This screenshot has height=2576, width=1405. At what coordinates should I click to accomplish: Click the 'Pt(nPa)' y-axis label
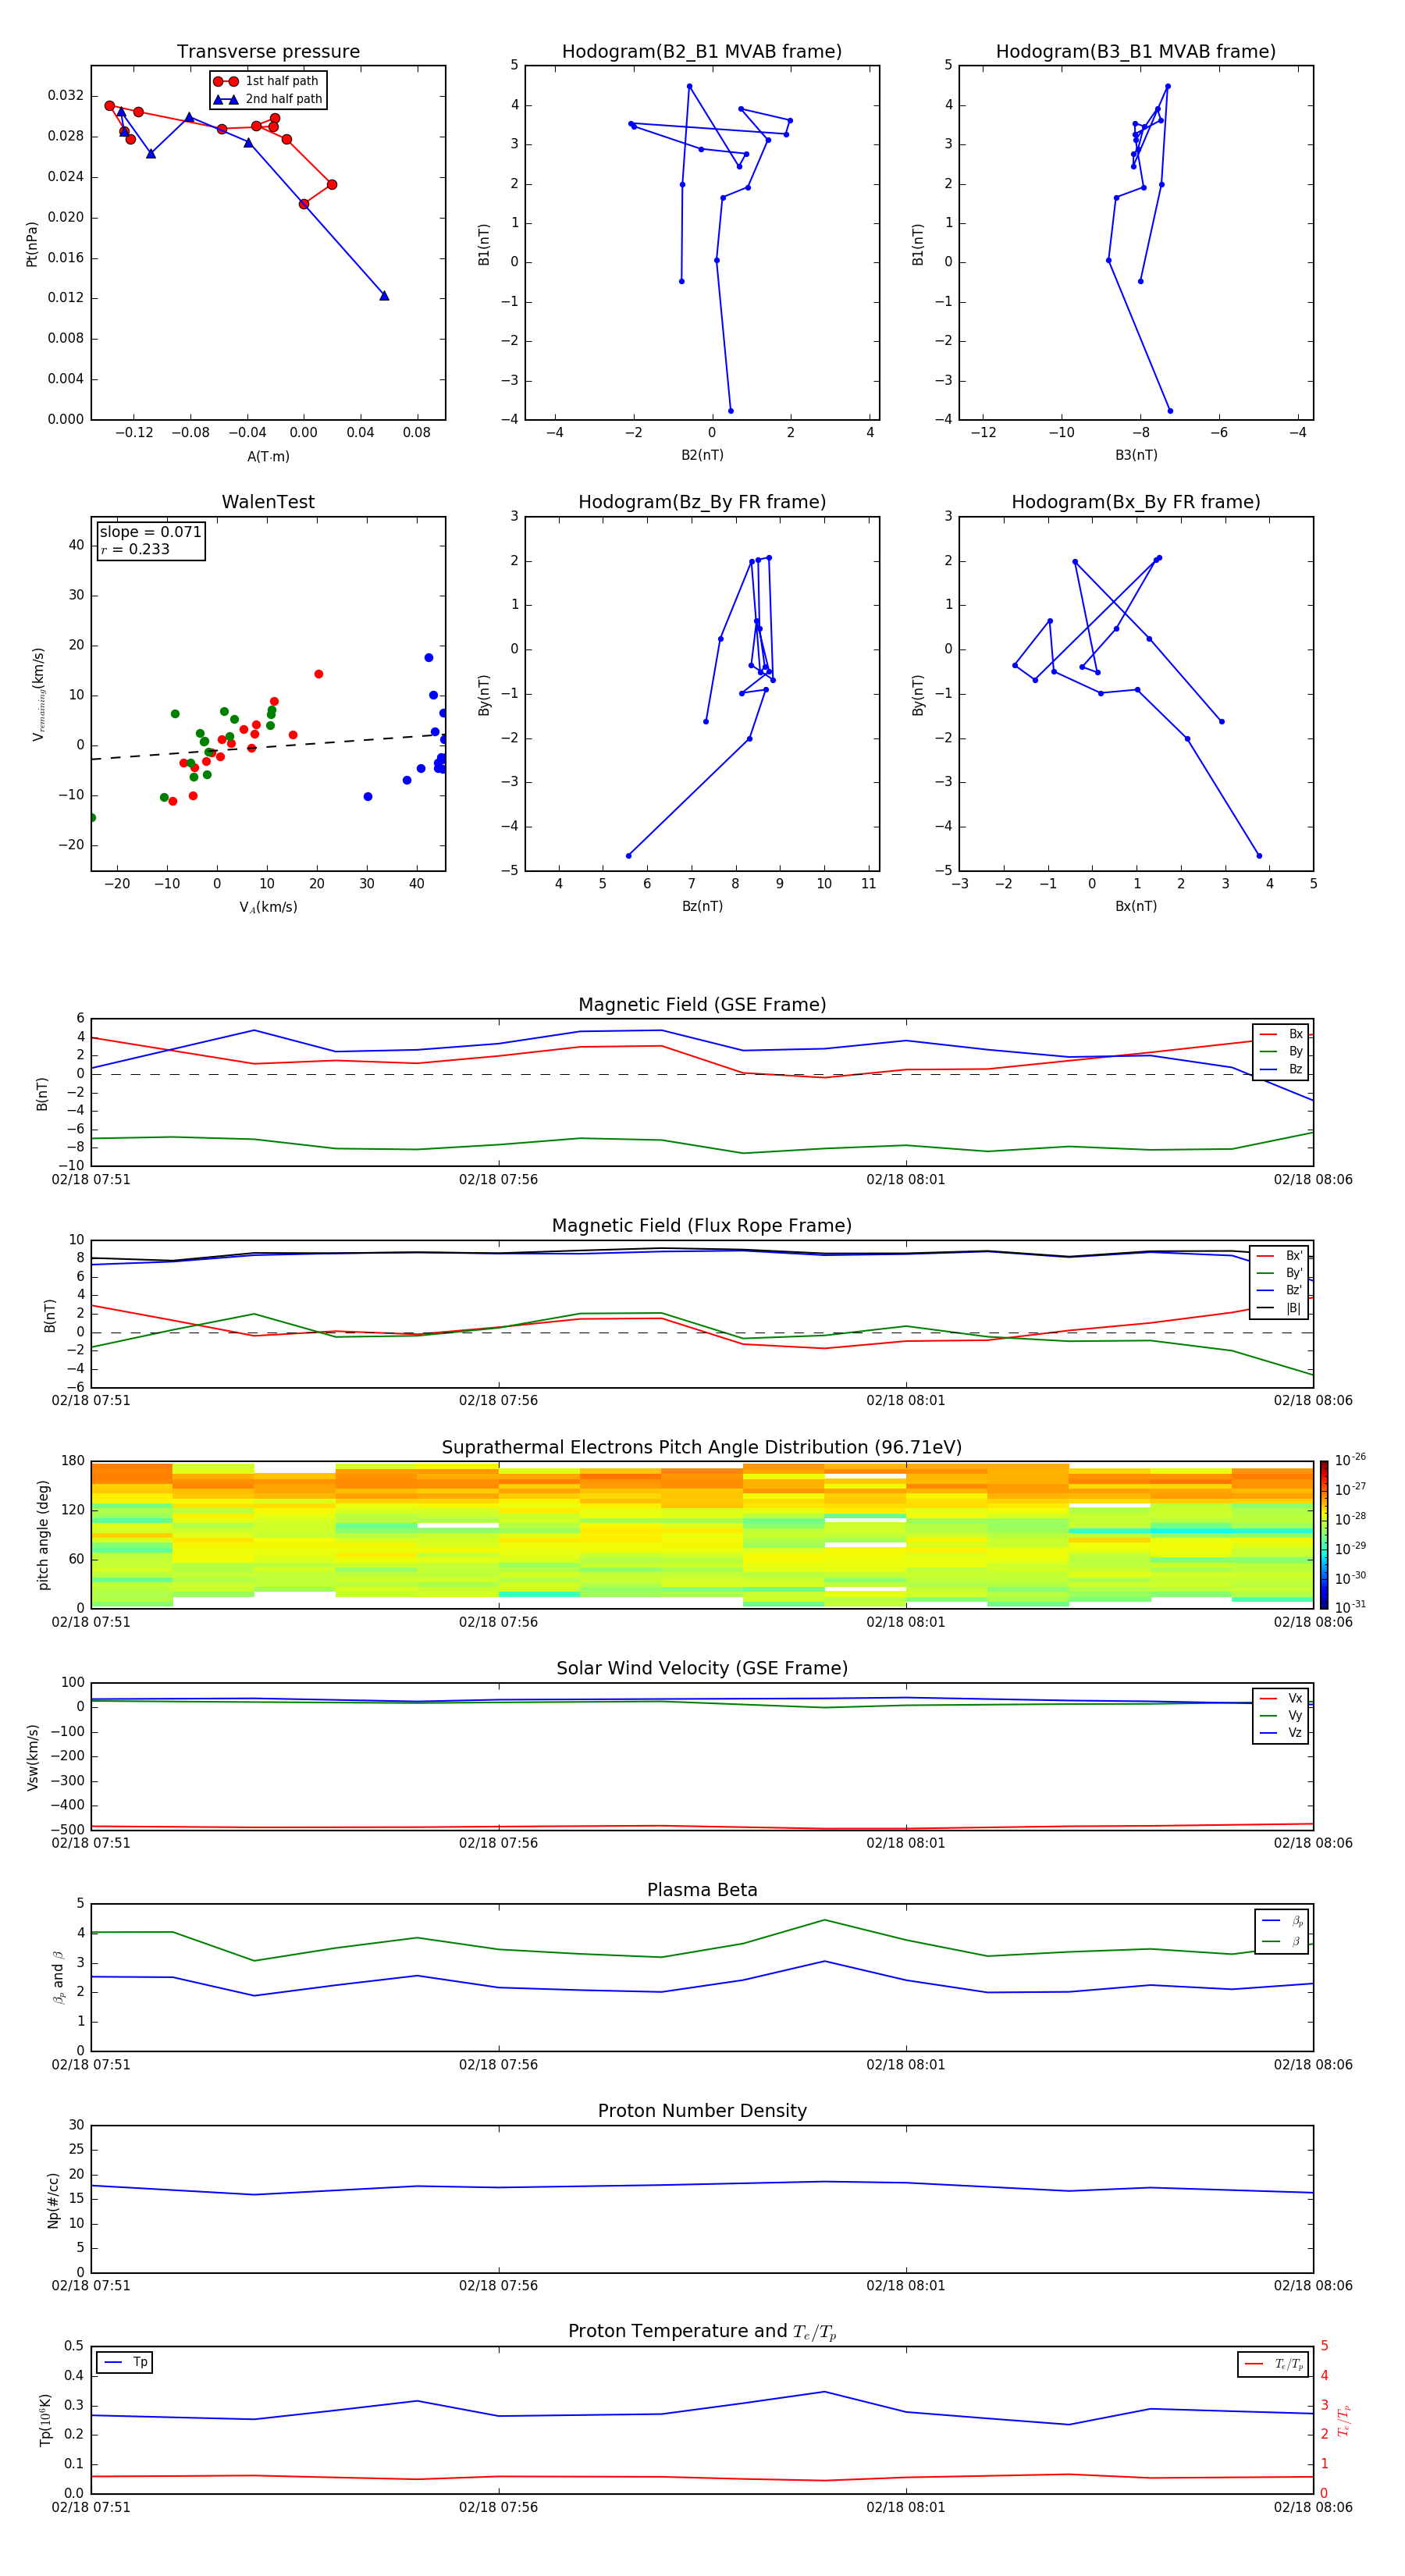[x=31, y=244]
